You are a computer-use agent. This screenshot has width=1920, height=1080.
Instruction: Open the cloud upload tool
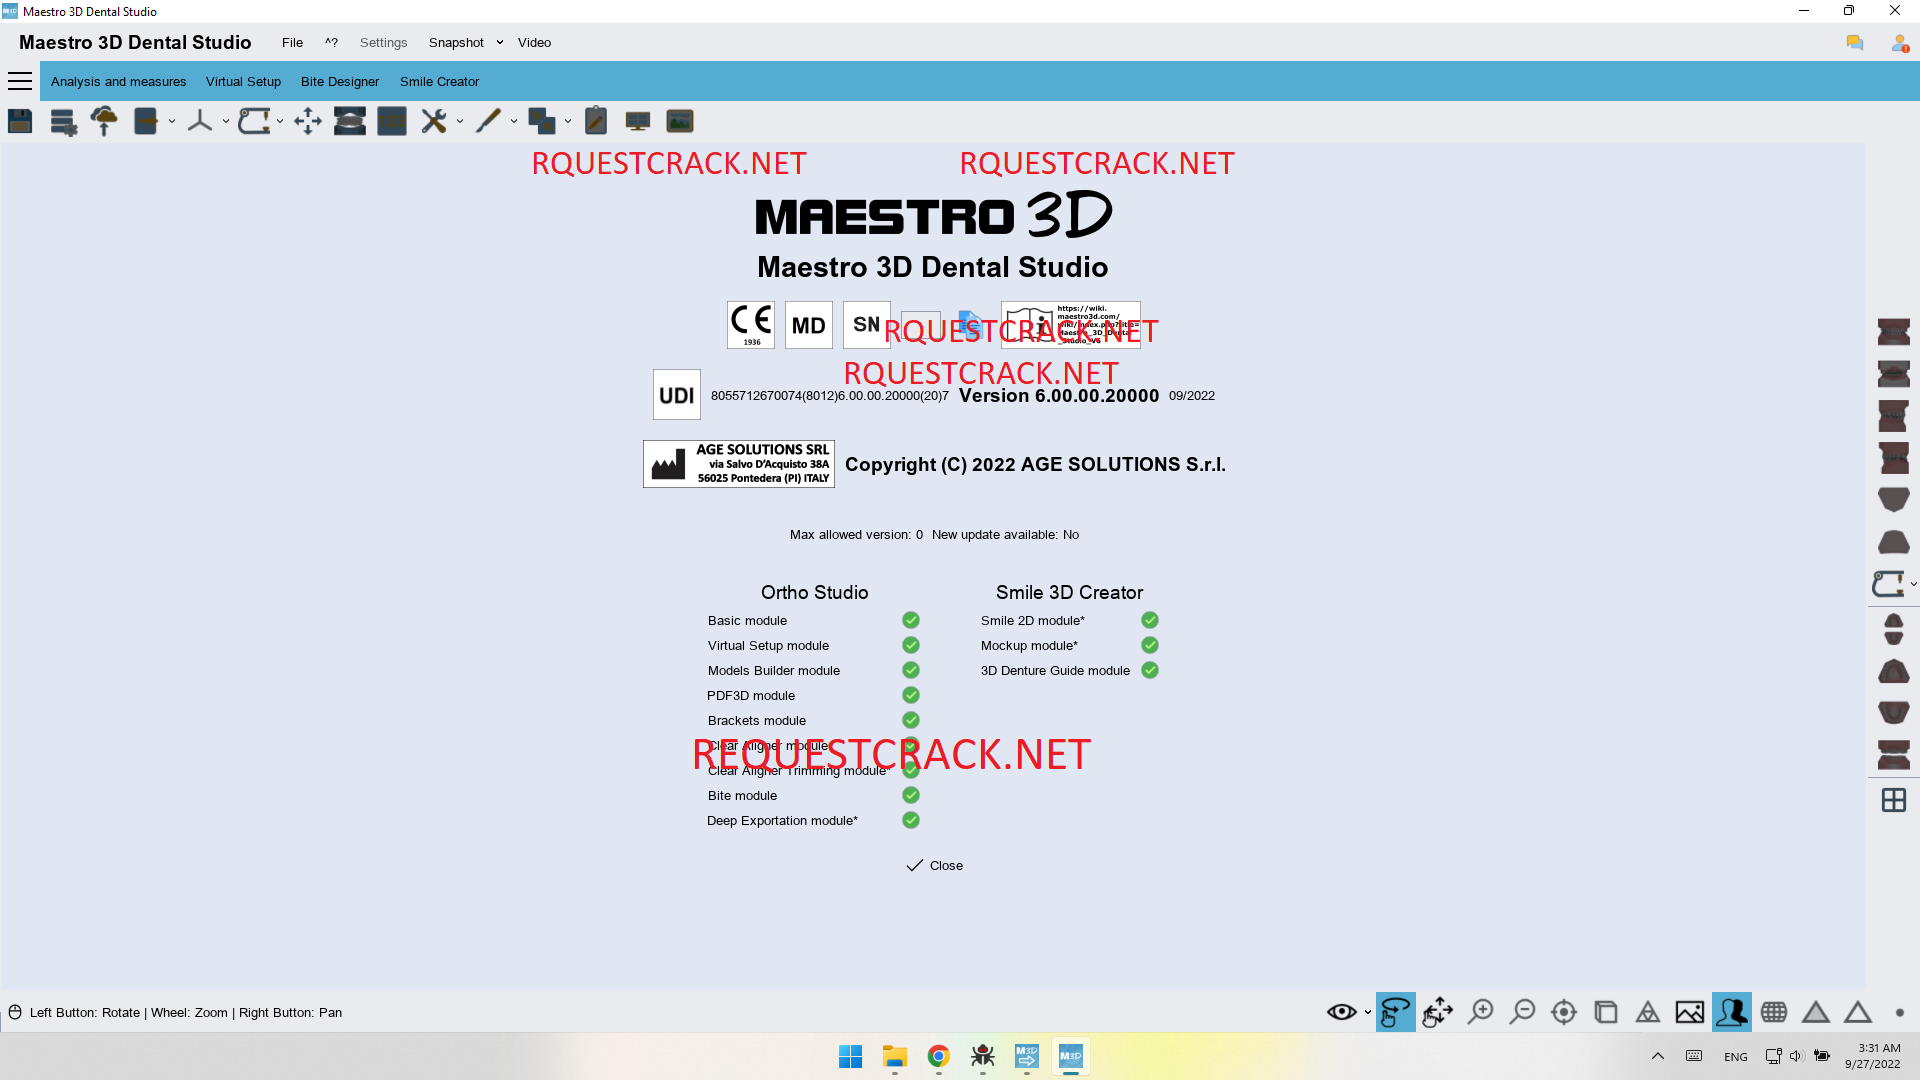click(104, 120)
